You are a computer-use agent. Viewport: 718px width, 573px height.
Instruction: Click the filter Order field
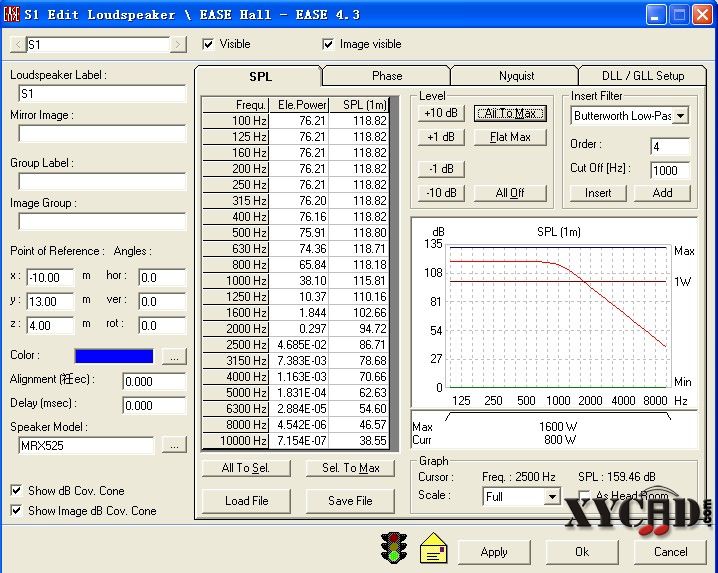click(x=670, y=147)
